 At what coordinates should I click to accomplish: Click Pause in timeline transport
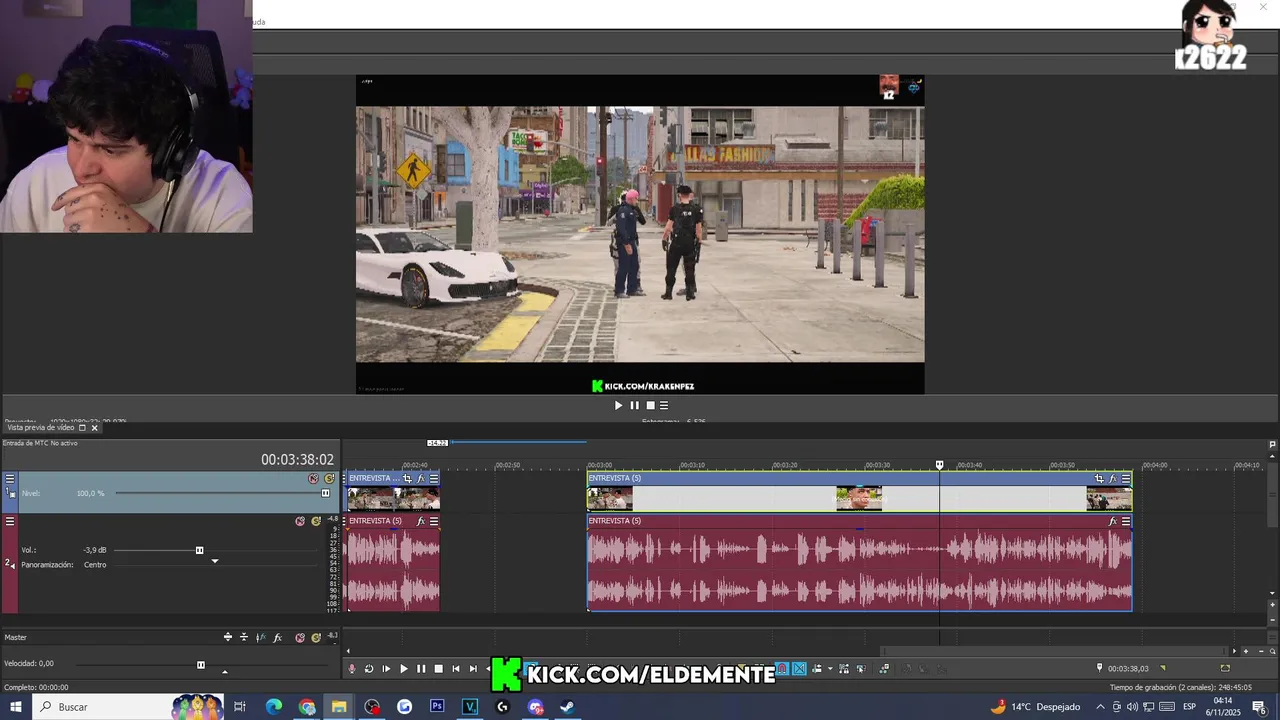(x=421, y=669)
